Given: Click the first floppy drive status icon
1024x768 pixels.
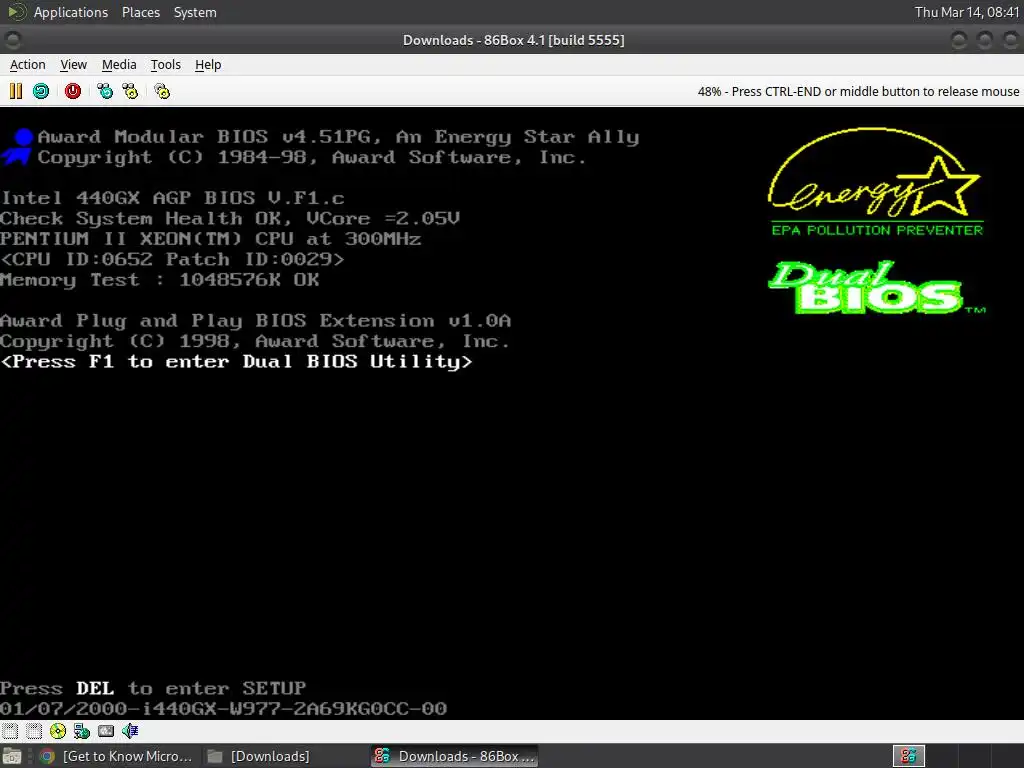Looking at the screenshot, I should coord(10,731).
